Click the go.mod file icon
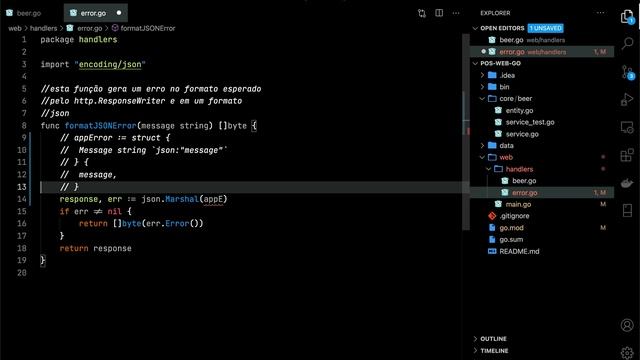Image resolution: width=640 pixels, height=360 pixels. [492, 228]
